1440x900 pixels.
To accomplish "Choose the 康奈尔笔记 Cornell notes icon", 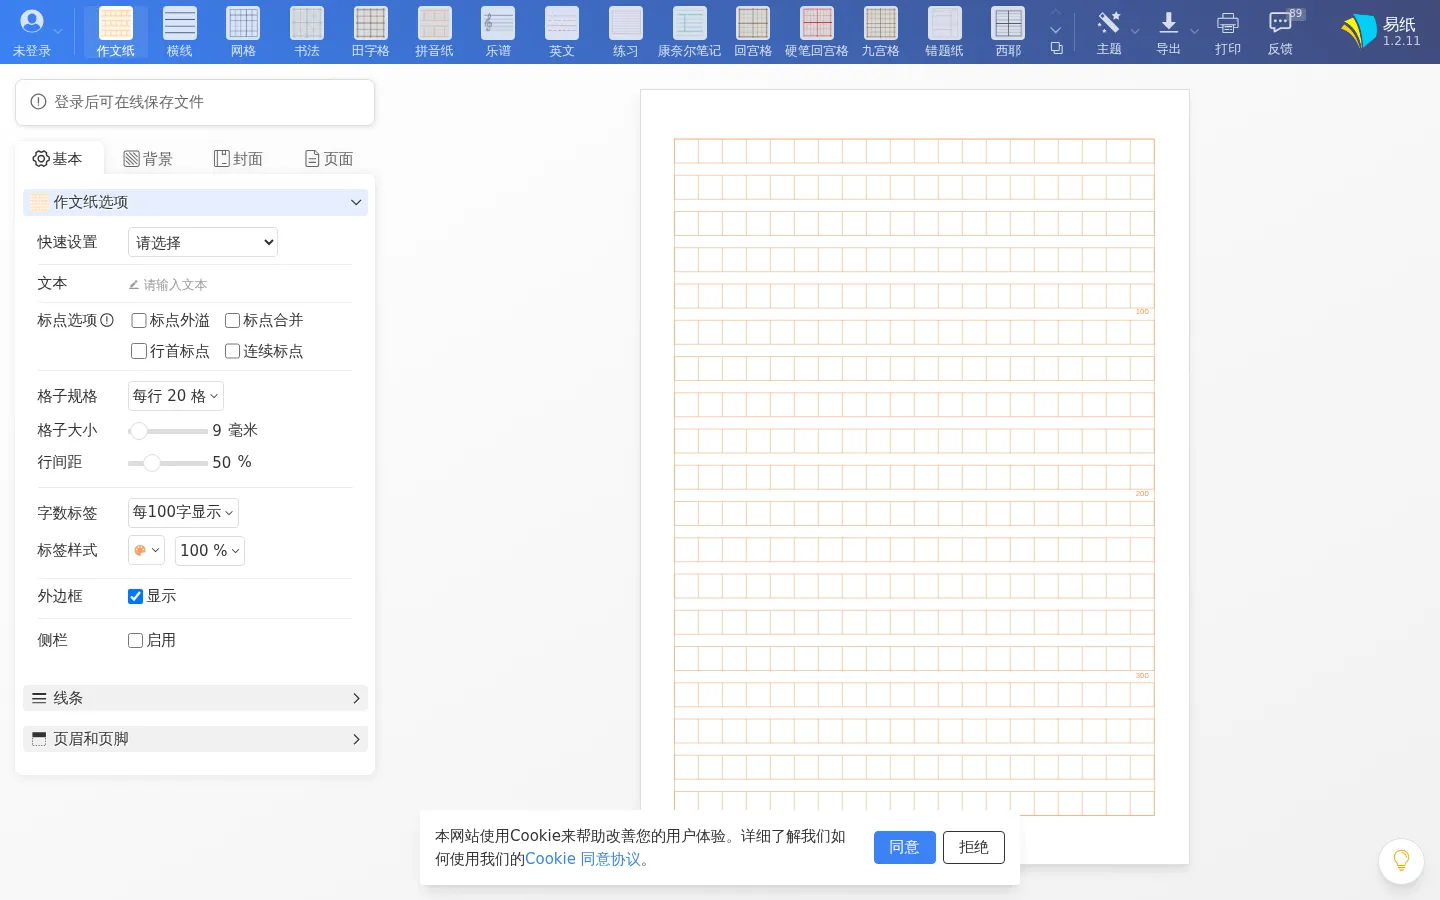I will click(x=689, y=31).
